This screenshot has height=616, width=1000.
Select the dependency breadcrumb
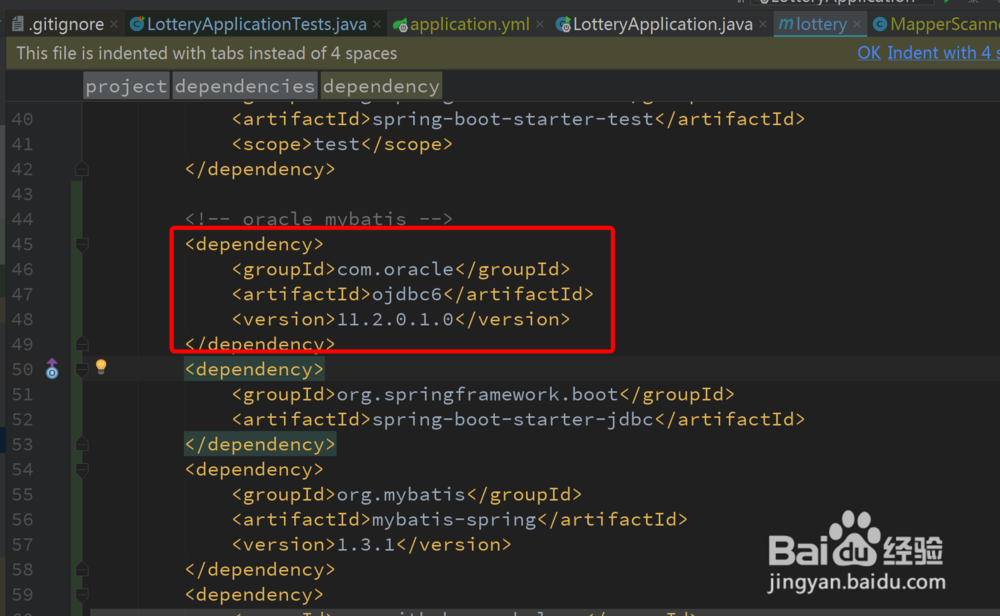pos(381,86)
